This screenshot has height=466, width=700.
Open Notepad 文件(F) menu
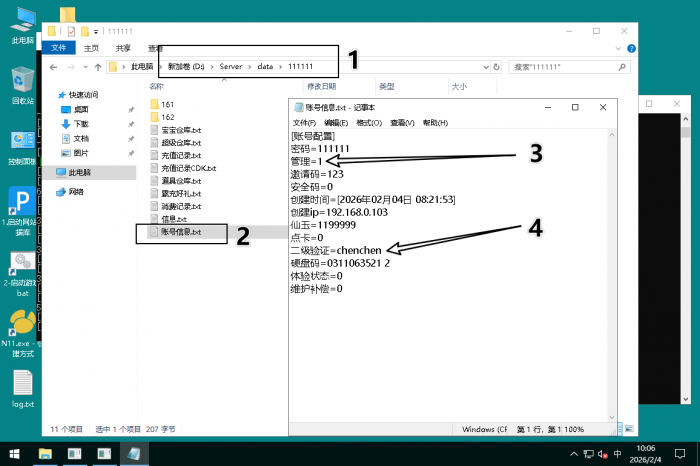pos(304,123)
